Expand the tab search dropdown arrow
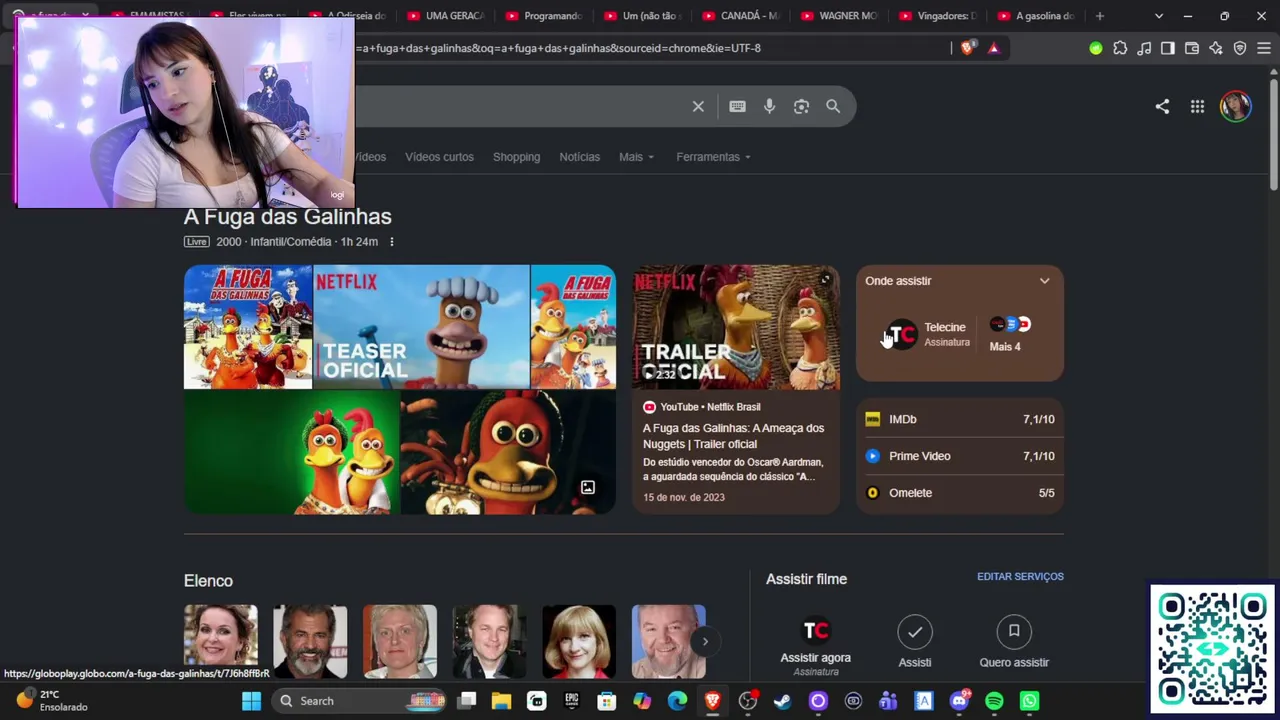 [x=1159, y=16]
